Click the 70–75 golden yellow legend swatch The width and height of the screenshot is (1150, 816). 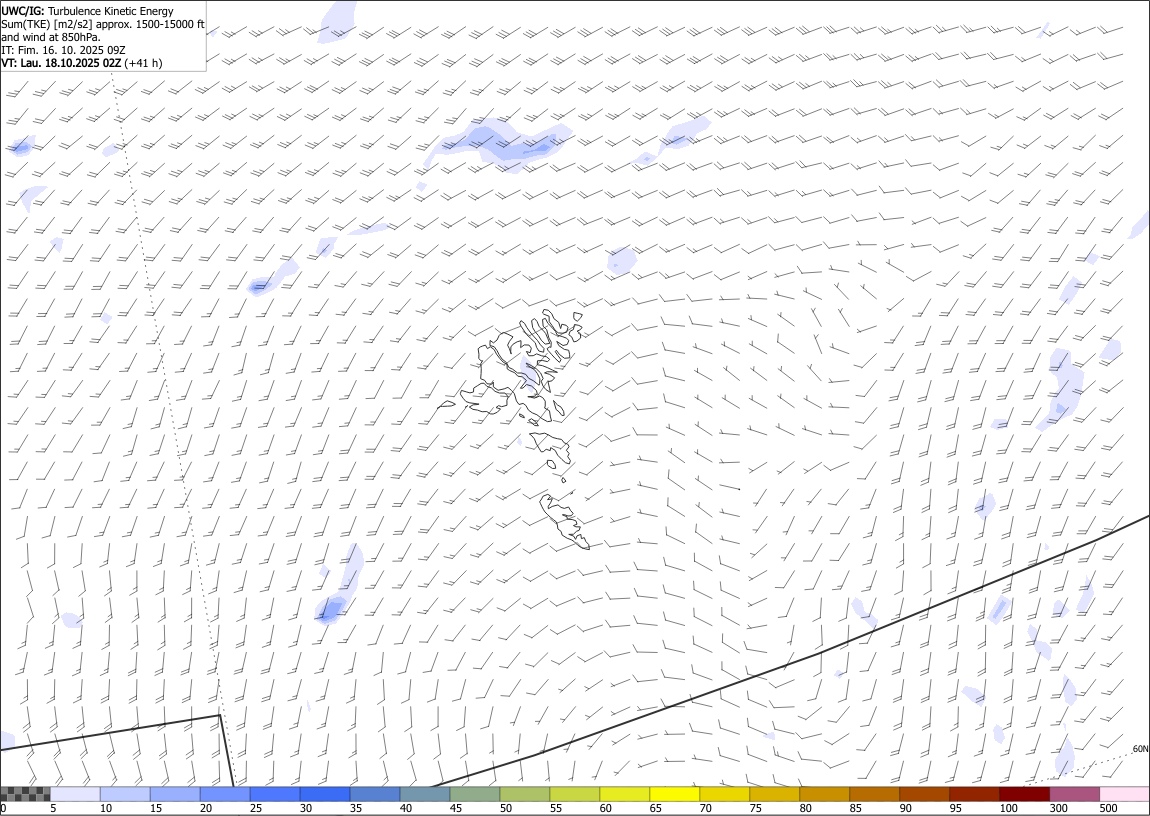pyautogui.click(x=724, y=794)
